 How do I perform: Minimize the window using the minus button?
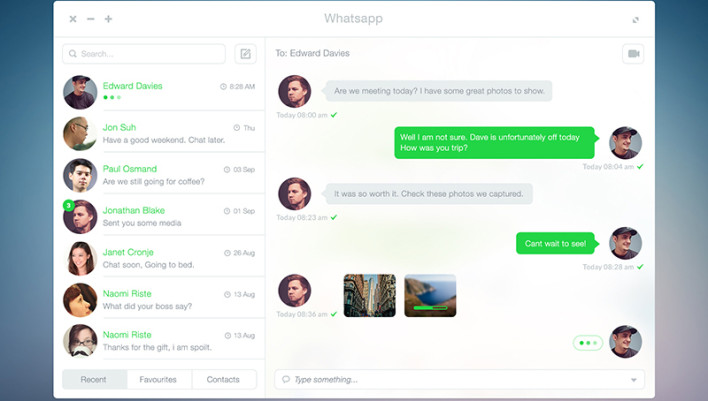pos(91,19)
